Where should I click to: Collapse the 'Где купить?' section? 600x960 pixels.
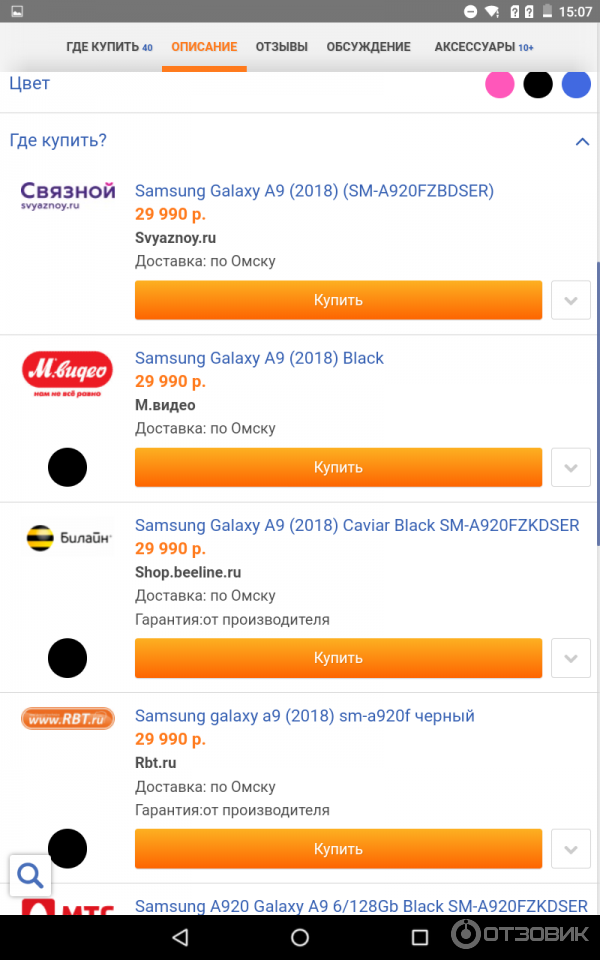[582, 141]
